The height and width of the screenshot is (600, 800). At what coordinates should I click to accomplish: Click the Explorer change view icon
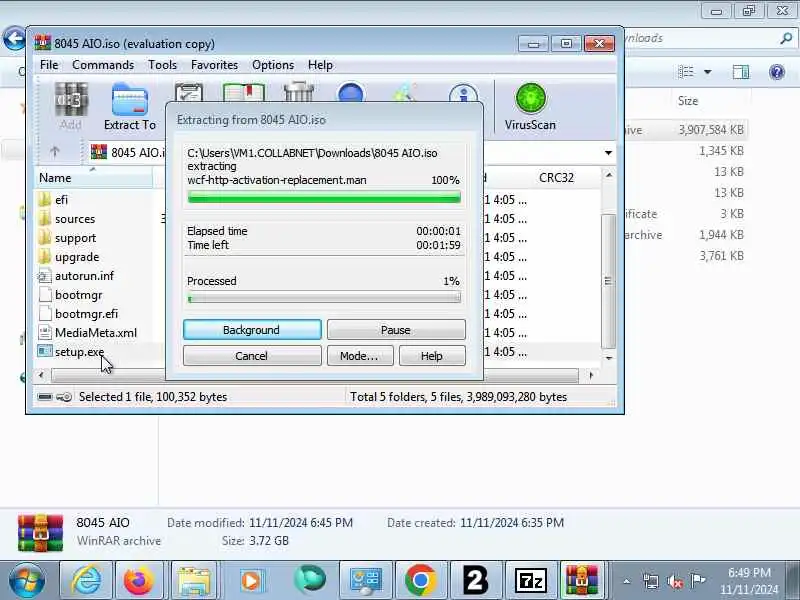coord(686,72)
